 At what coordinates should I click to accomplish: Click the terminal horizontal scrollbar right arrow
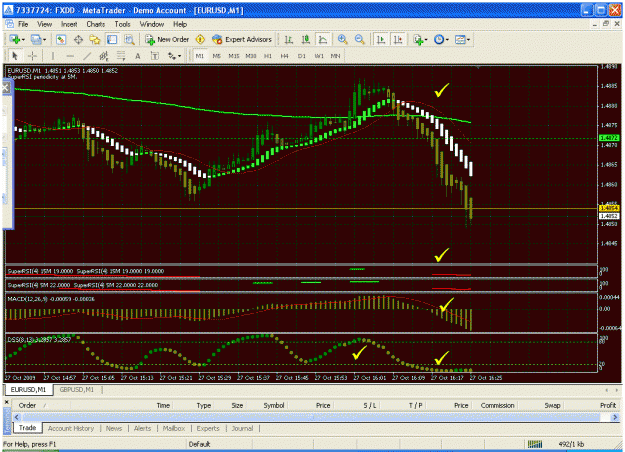pyautogui.click(x=615, y=417)
